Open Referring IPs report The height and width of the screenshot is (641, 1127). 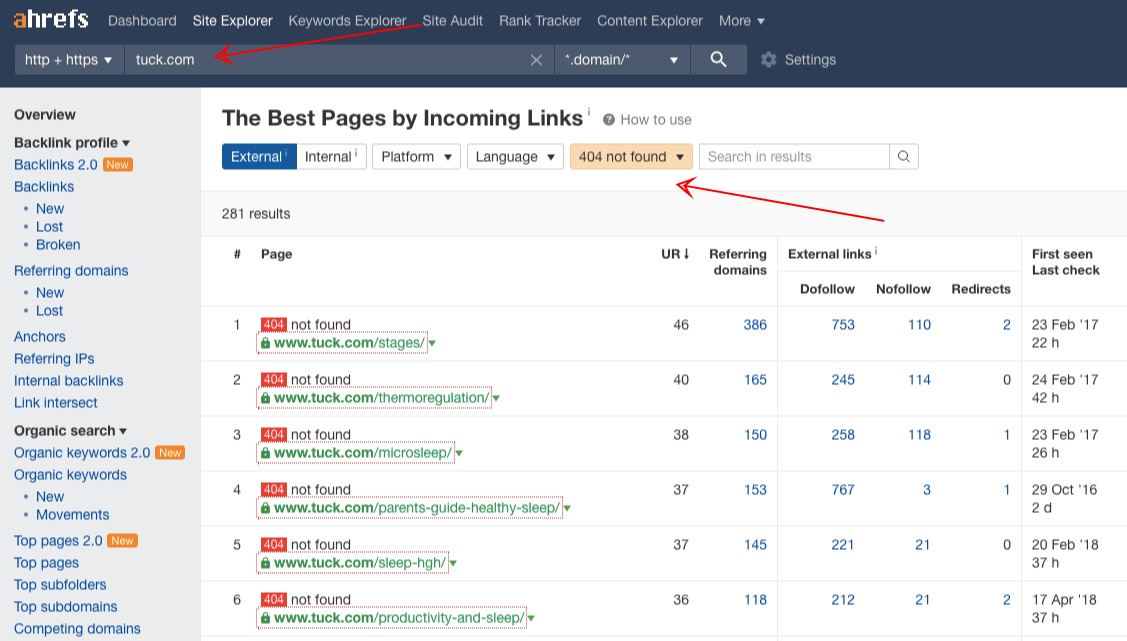(54, 359)
